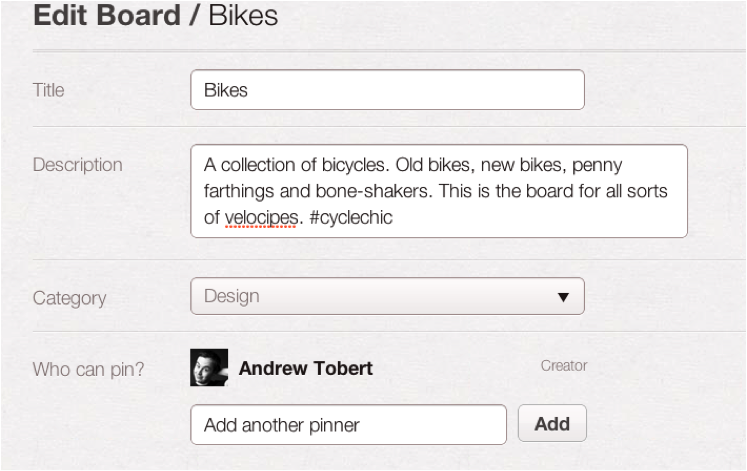Click the misspelled word velocipes
This screenshot has height=471, width=747.
[x=261, y=218]
